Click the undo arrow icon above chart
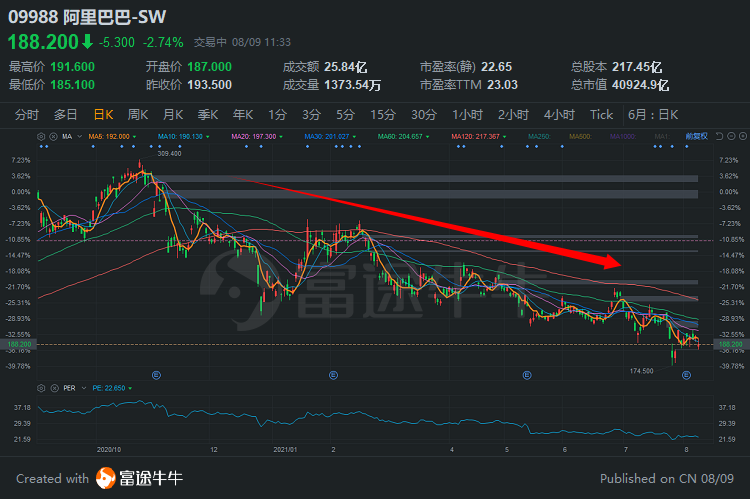750x499 pixels. [x=719, y=136]
